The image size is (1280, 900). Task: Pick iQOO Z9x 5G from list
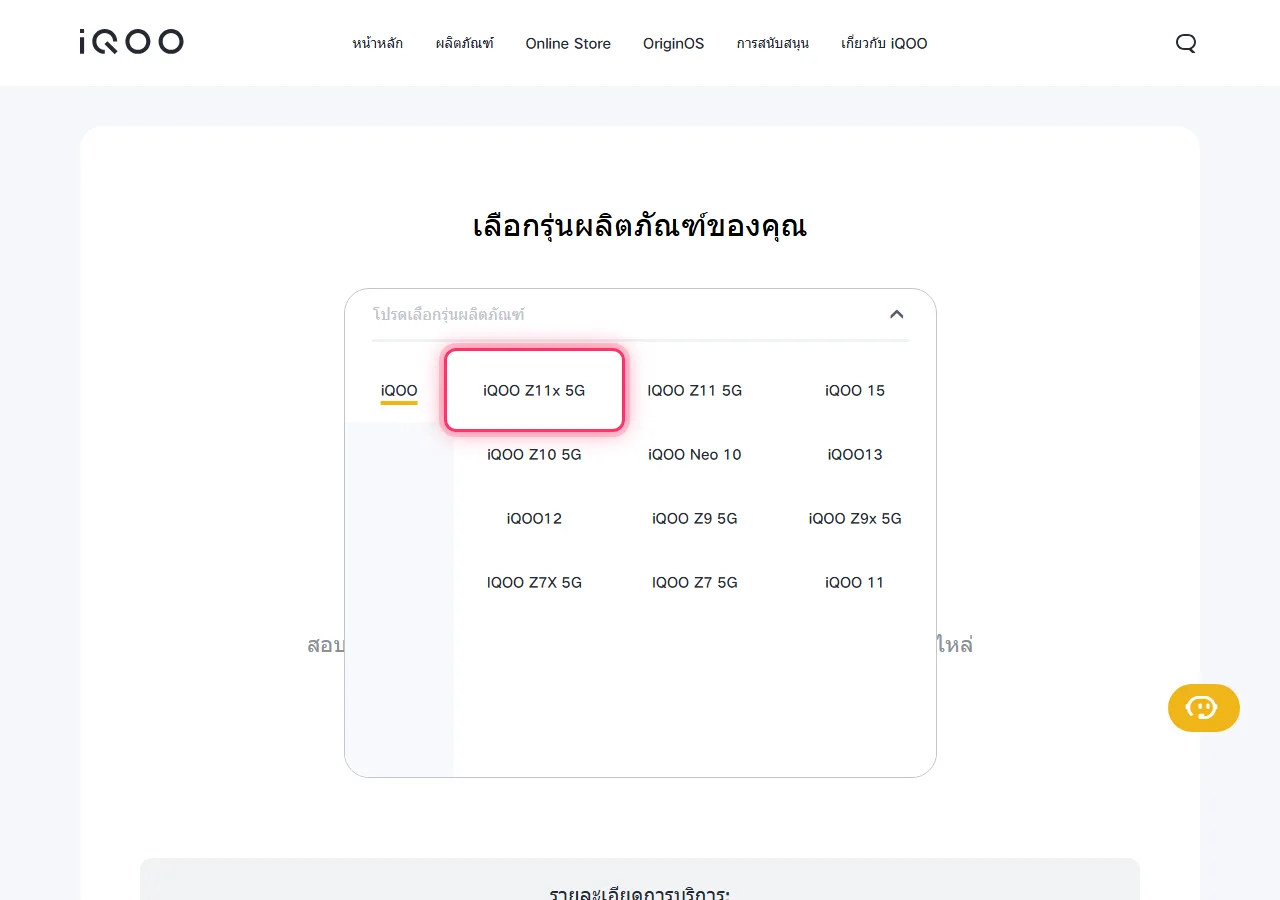click(x=855, y=519)
